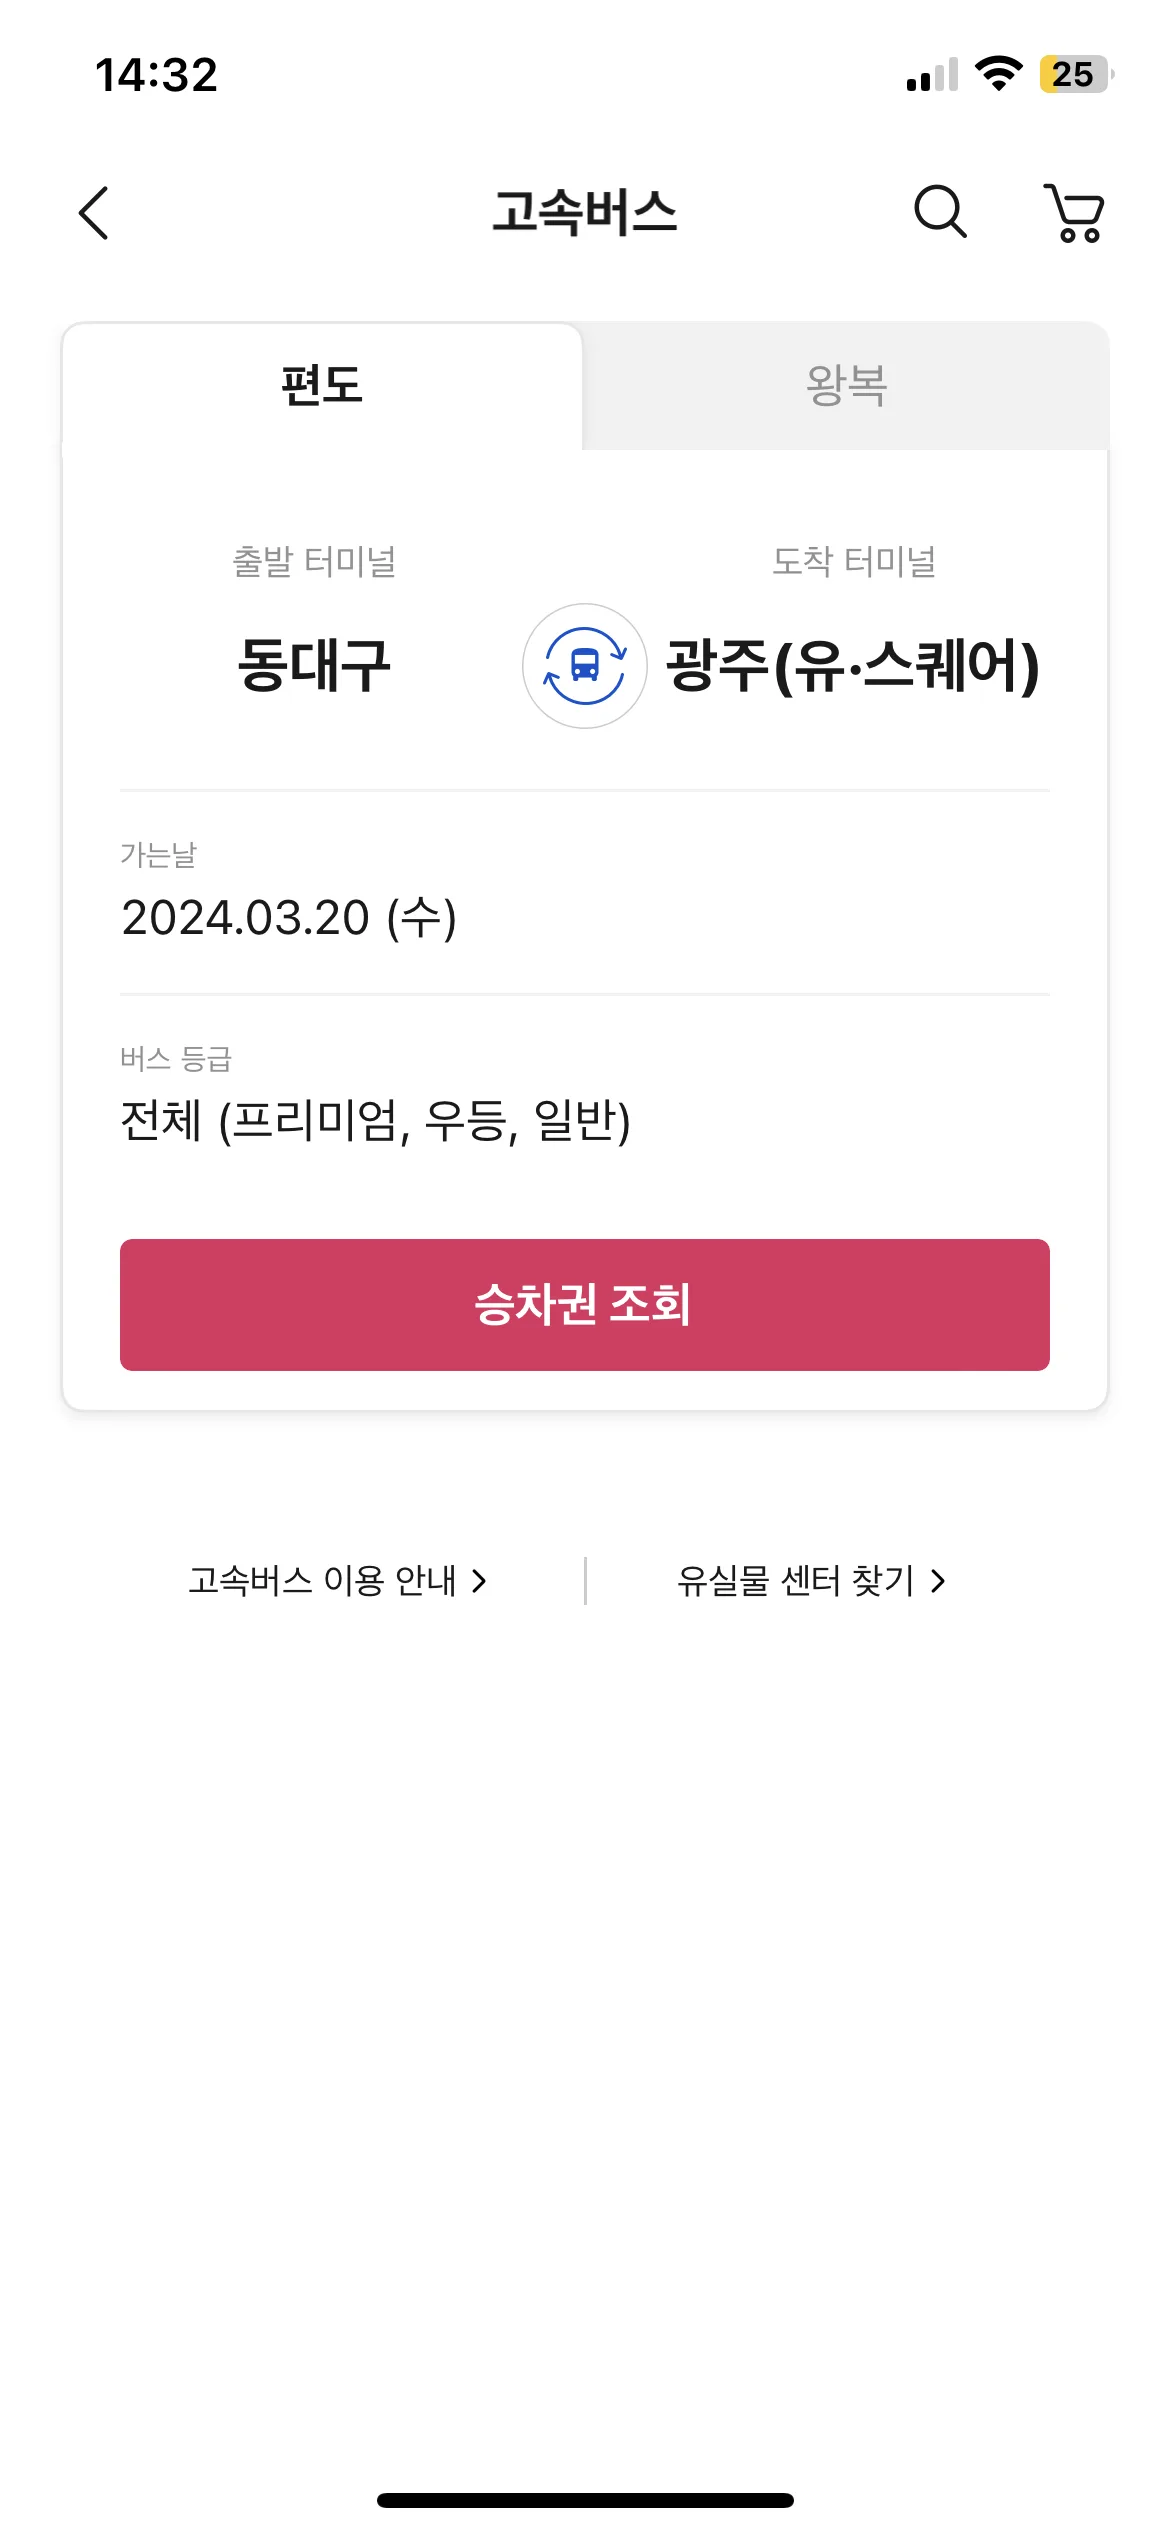Open the 유실물 센터 찾기 link
The width and height of the screenshot is (1170, 2532).
[x=811, y=1581]
